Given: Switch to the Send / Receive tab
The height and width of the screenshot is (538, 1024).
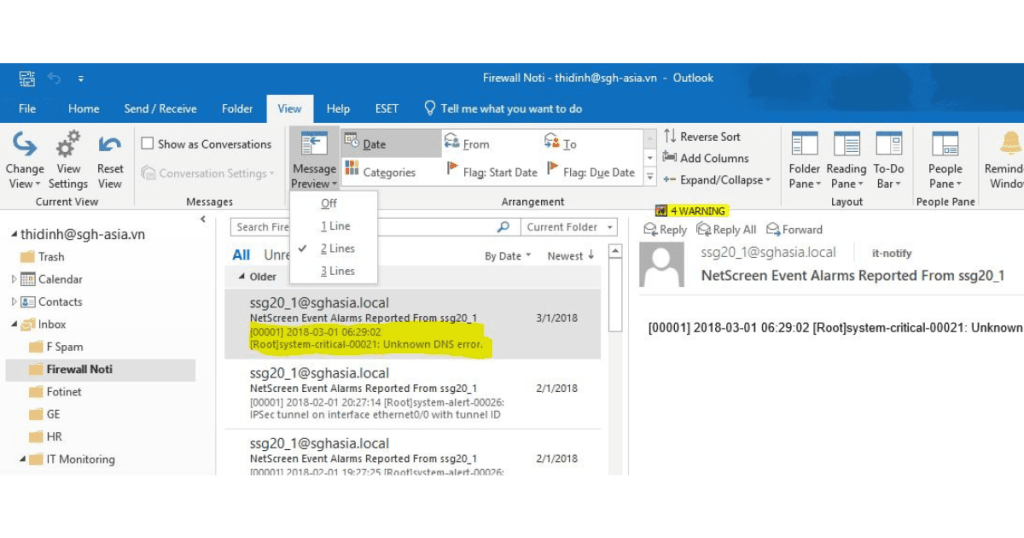Looking at the screenshot, I should [161, 108].
